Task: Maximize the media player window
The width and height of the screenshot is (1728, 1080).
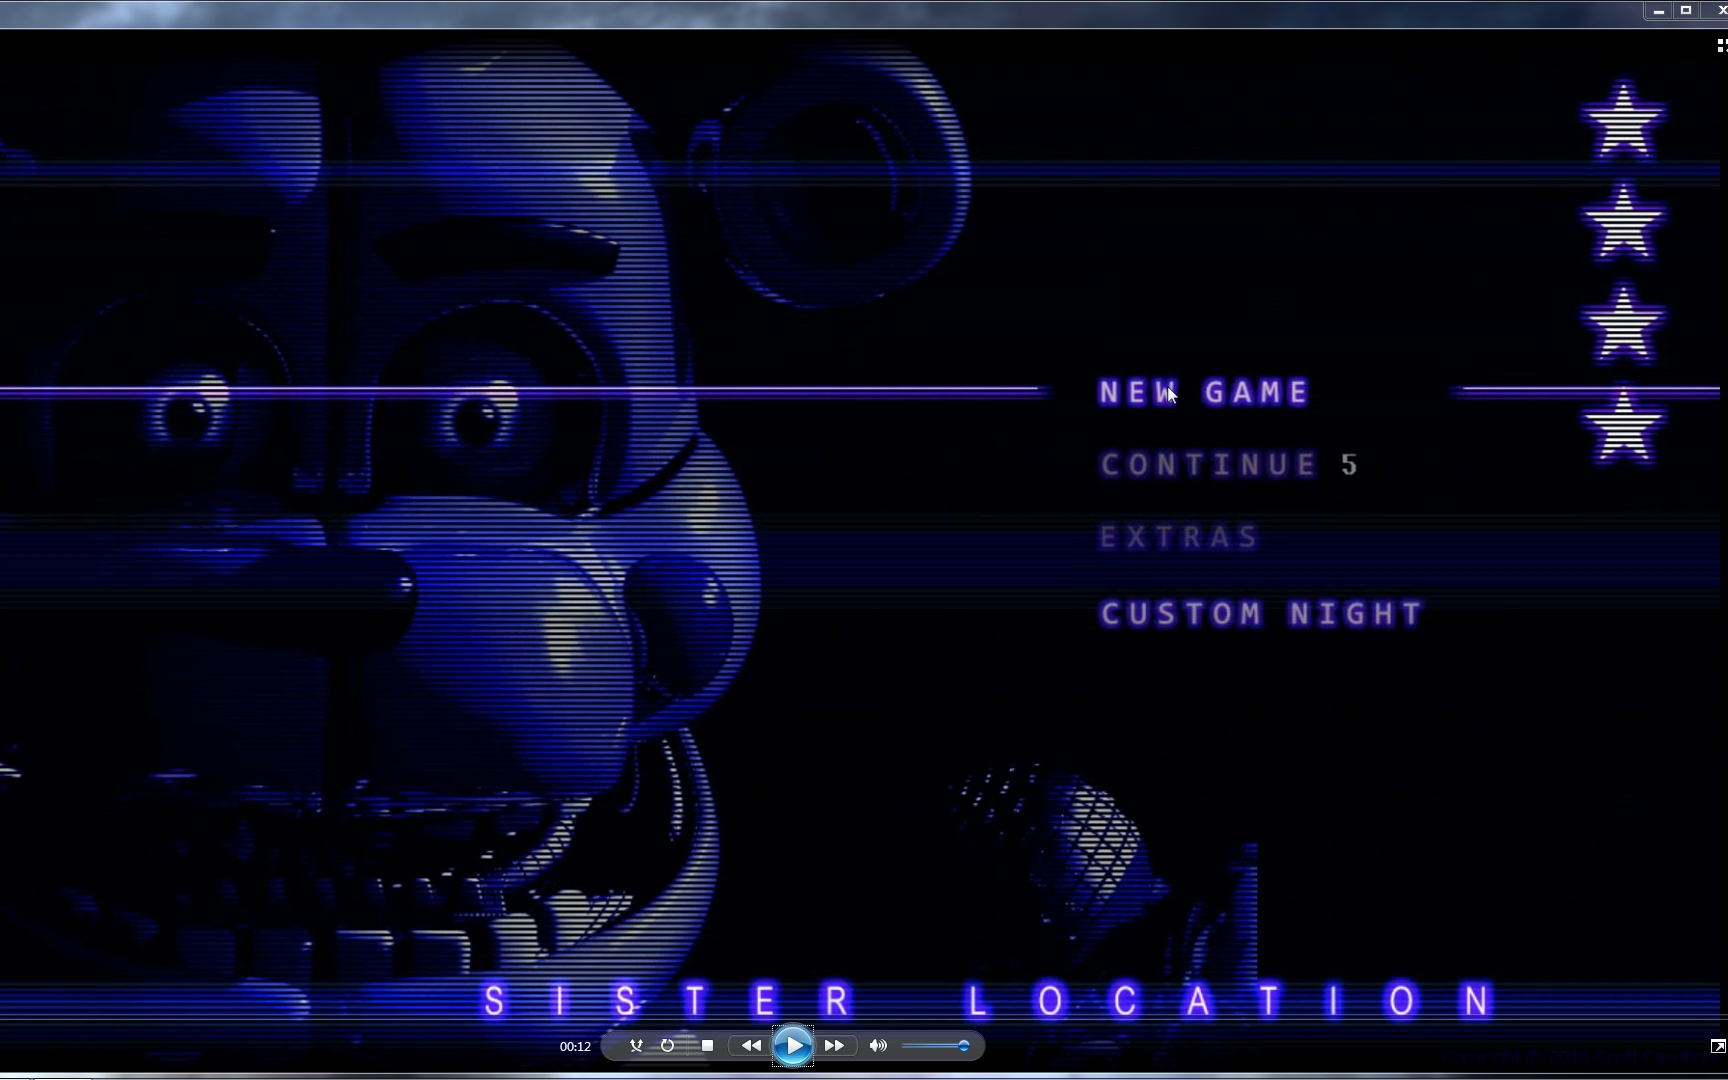Action: pyautogui.click(x=1686, y=11)
